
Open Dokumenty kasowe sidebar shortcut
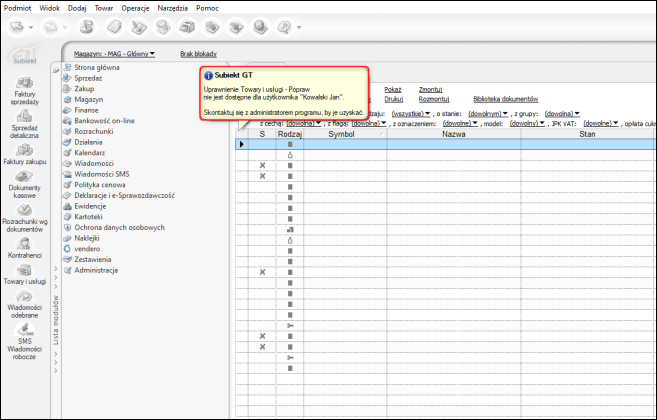[x=24, y=184]
